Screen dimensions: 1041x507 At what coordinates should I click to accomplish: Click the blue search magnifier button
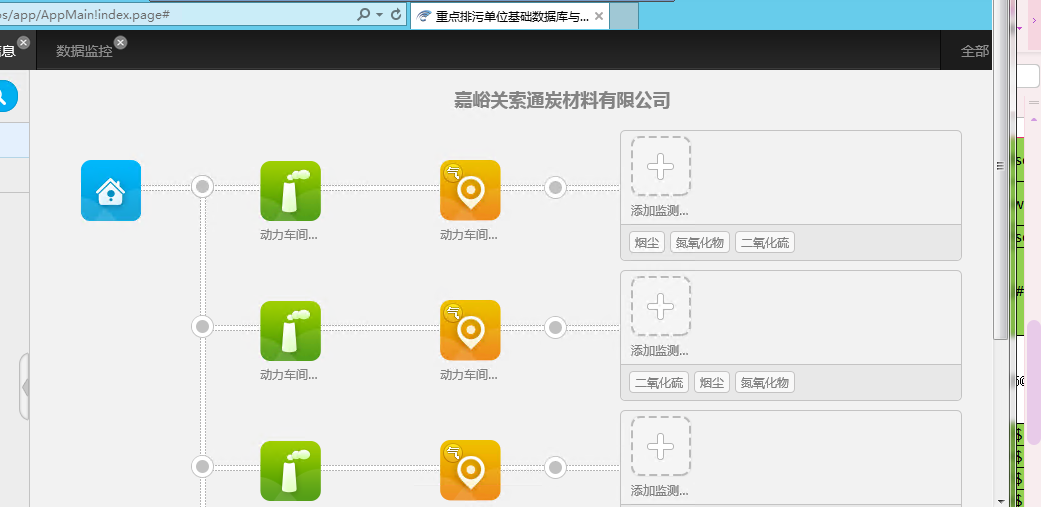click(3, 96)
